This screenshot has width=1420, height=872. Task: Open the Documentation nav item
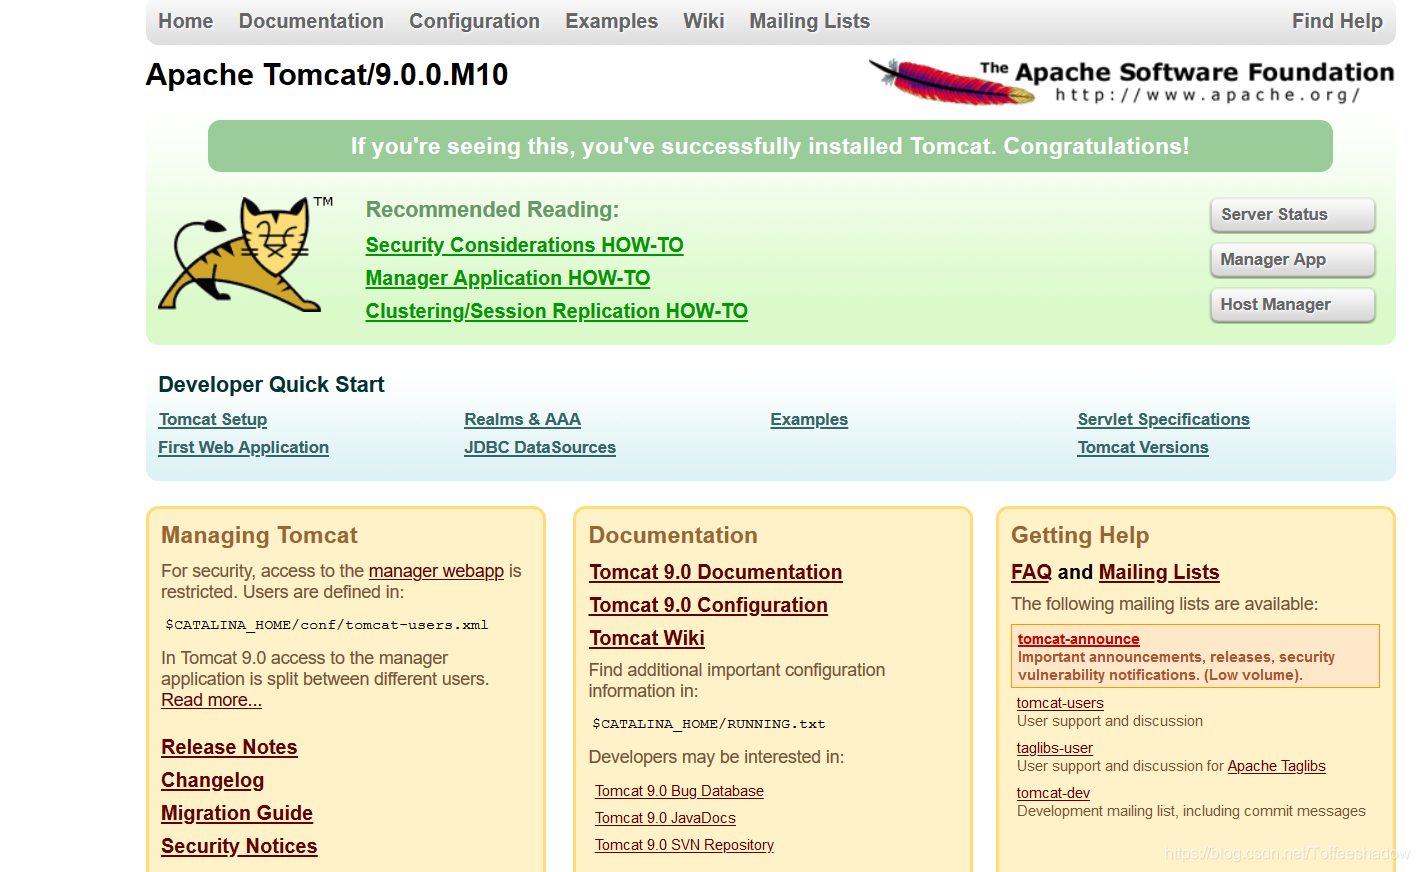click(x=311, y=21)
